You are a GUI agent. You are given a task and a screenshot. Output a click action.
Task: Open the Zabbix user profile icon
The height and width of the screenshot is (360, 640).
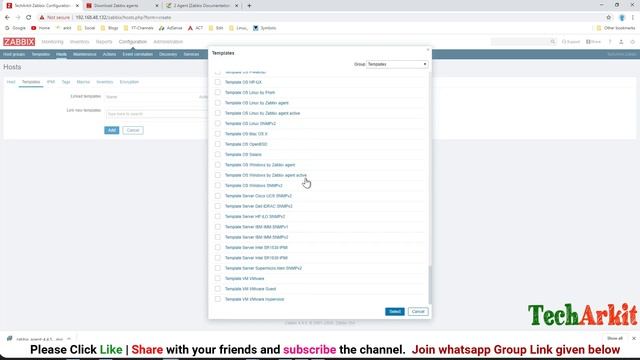pyautogui.click(x=621, y=42)
